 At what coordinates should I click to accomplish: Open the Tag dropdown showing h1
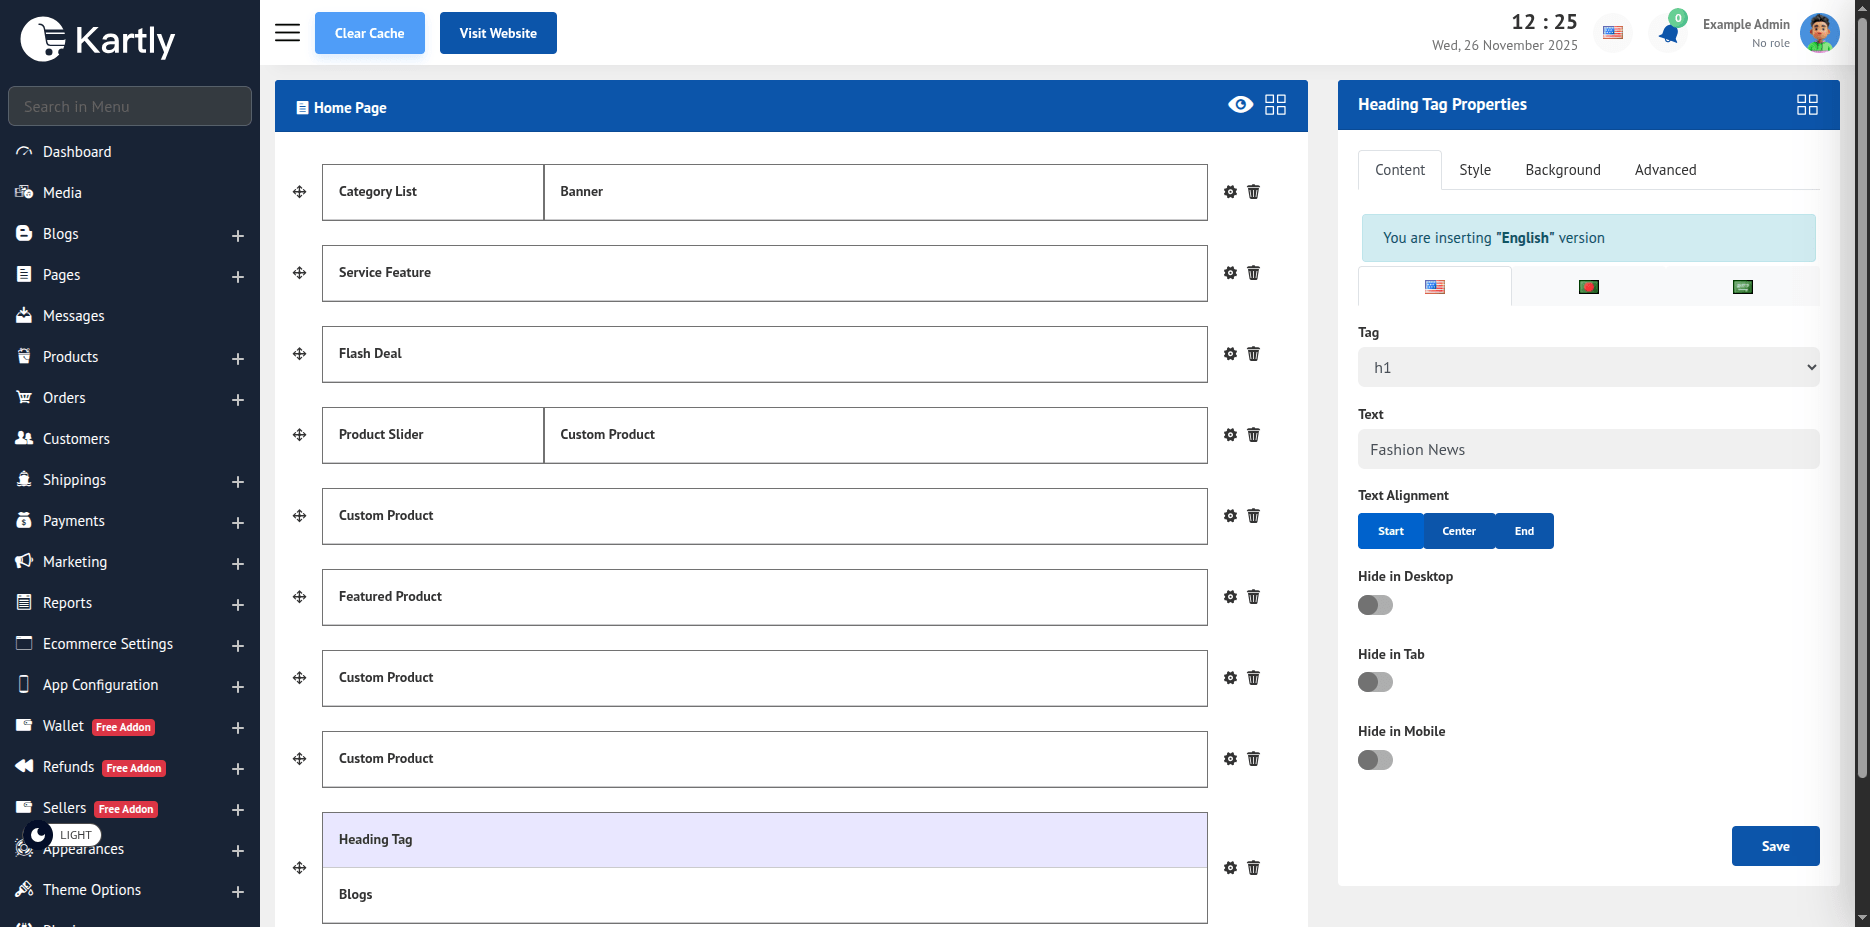(x=1587, y=367)
